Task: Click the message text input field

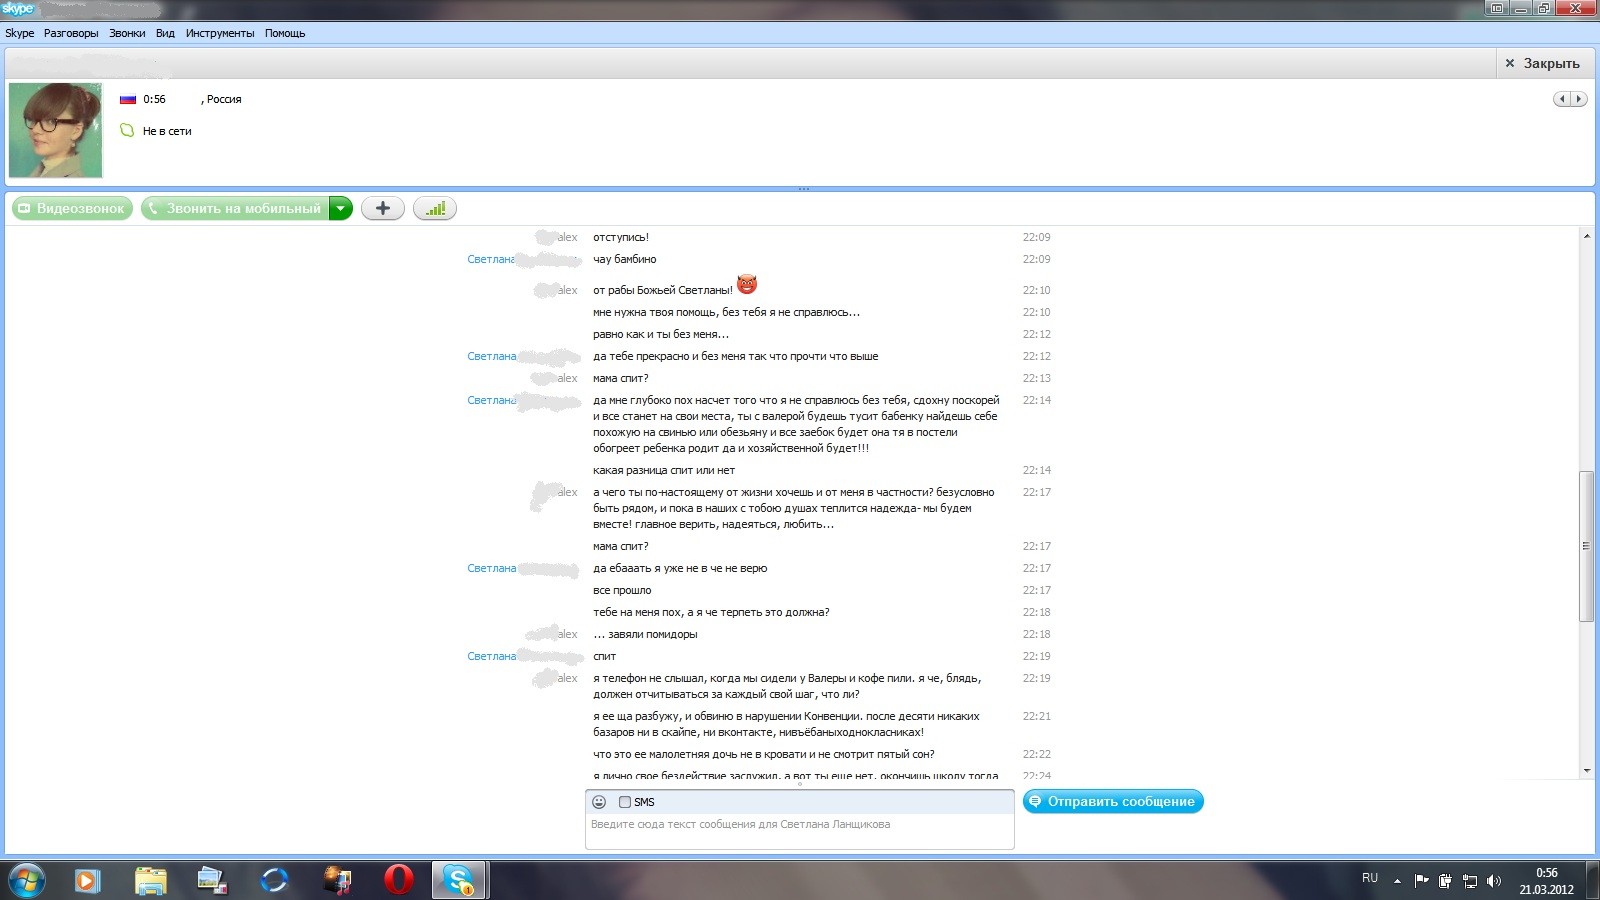Action: tap(799, 832)
